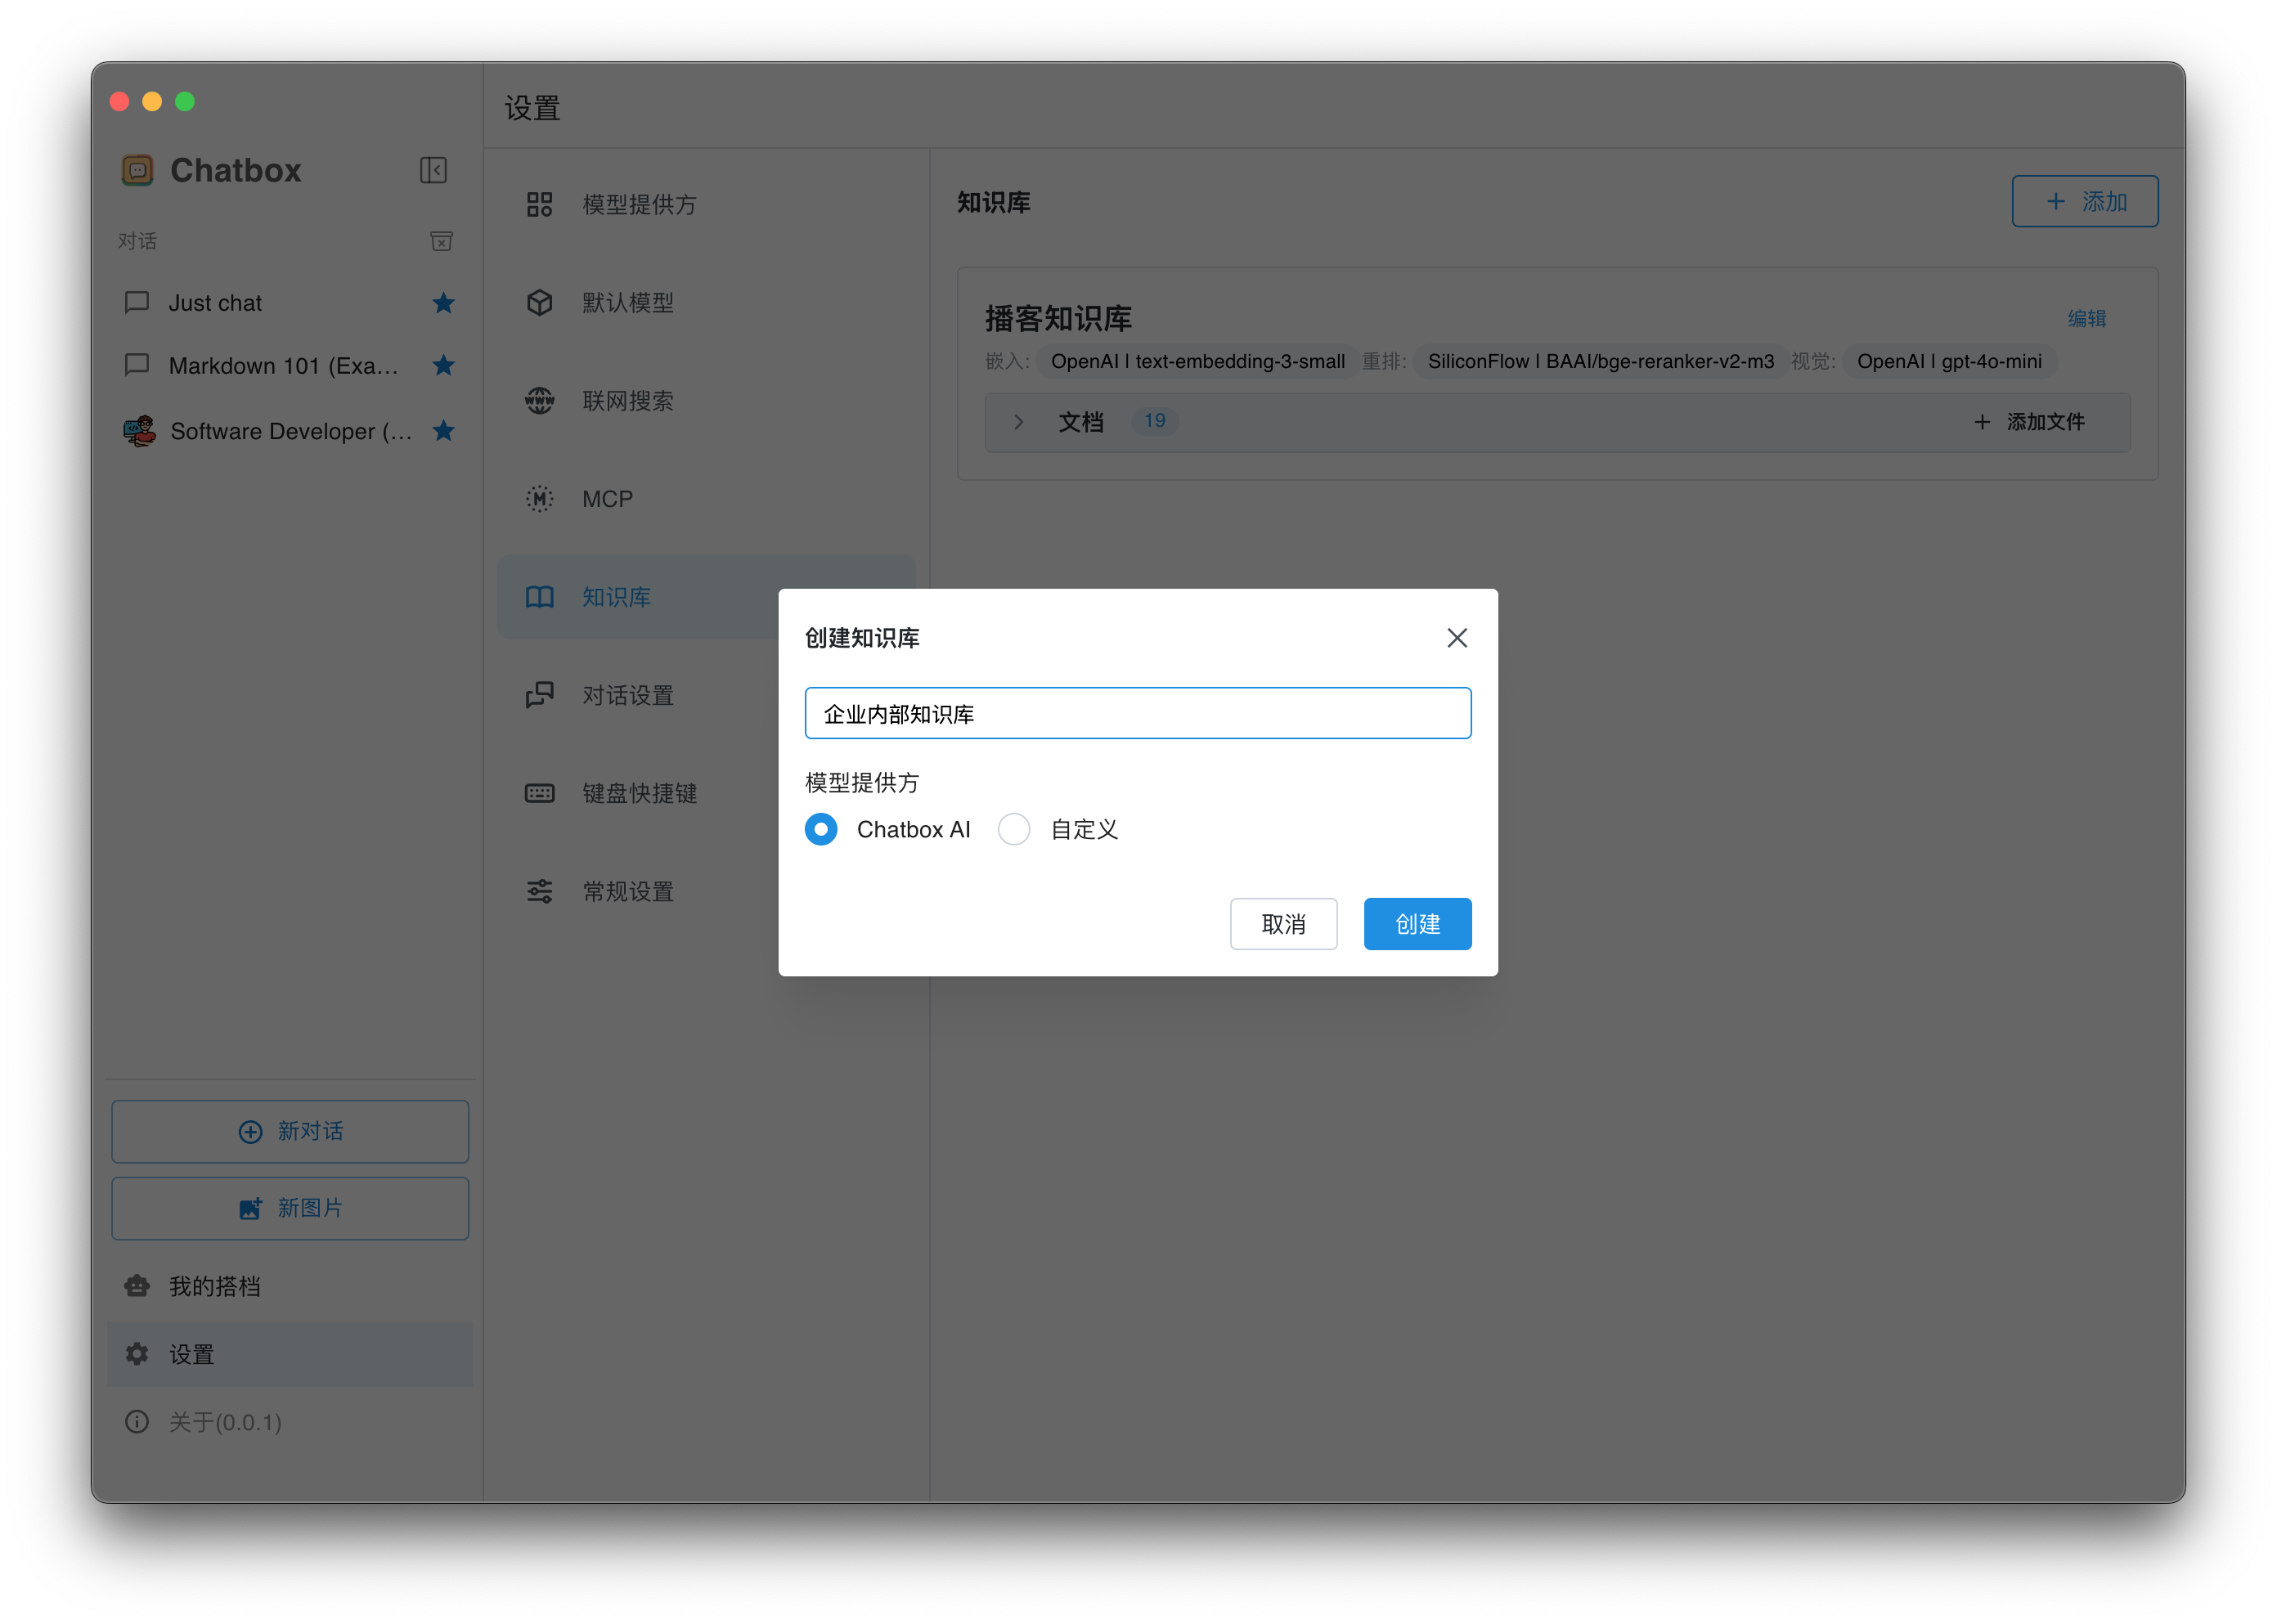Open 键盘快捷键 settings tab
Screen dimensions: 2277x1624
[x=638, y=793]
